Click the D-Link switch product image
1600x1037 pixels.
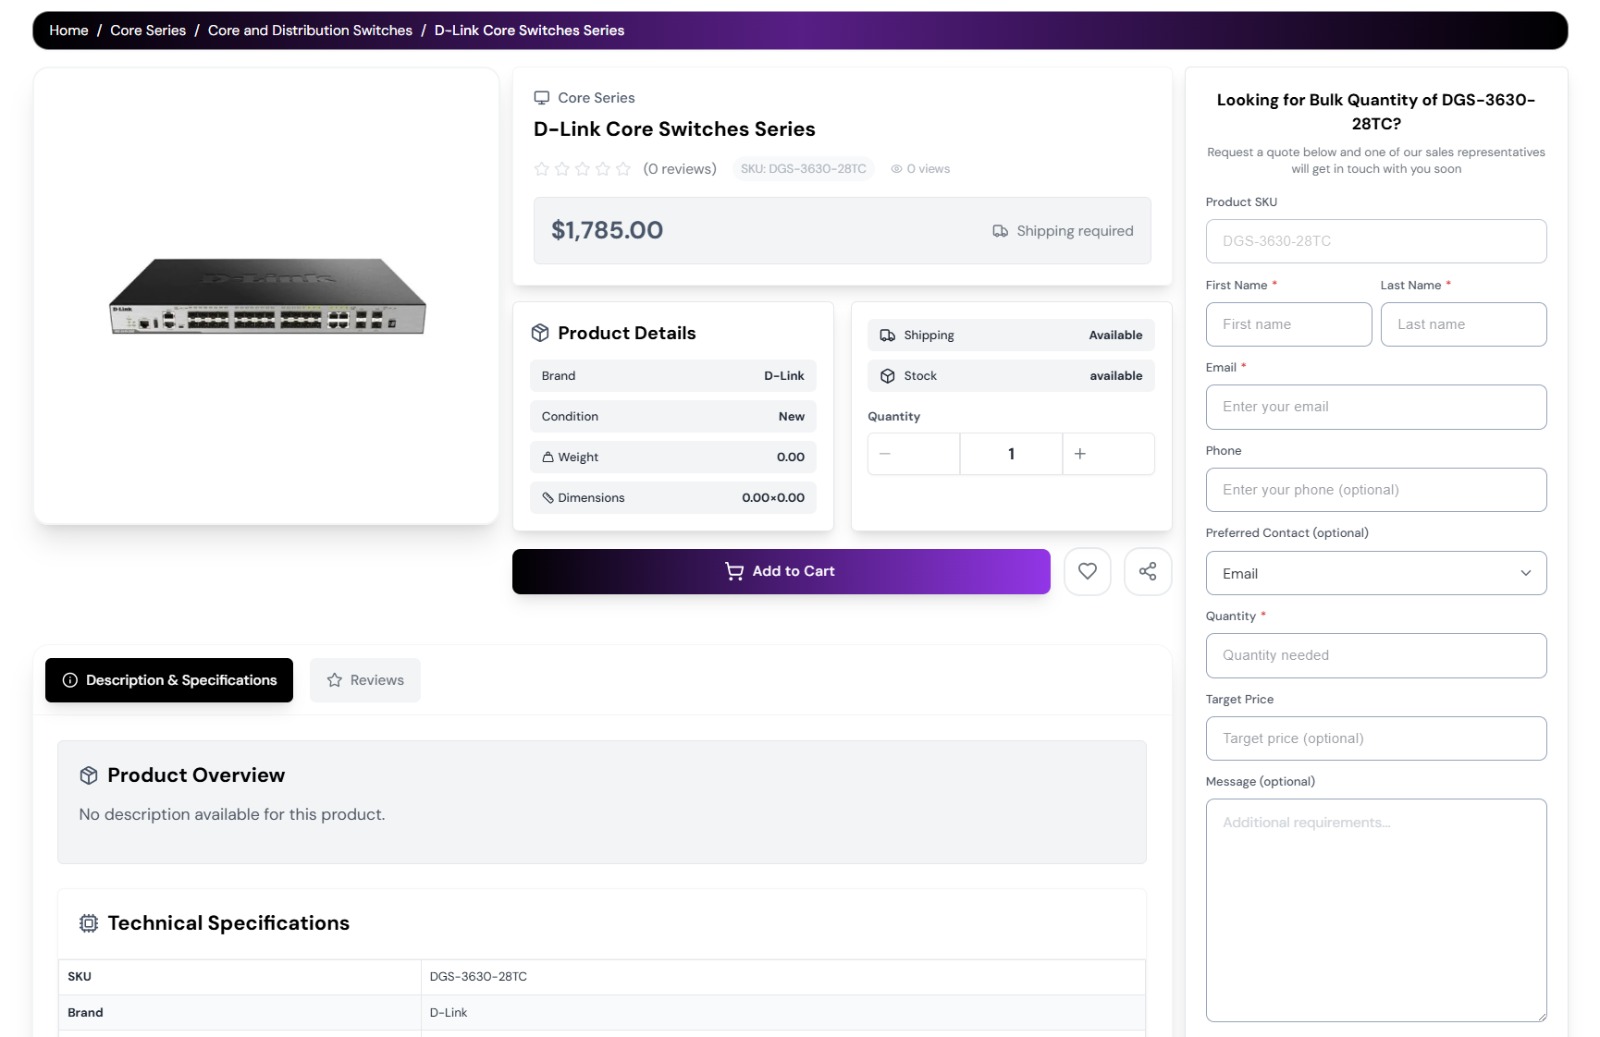tap(267, 297)
